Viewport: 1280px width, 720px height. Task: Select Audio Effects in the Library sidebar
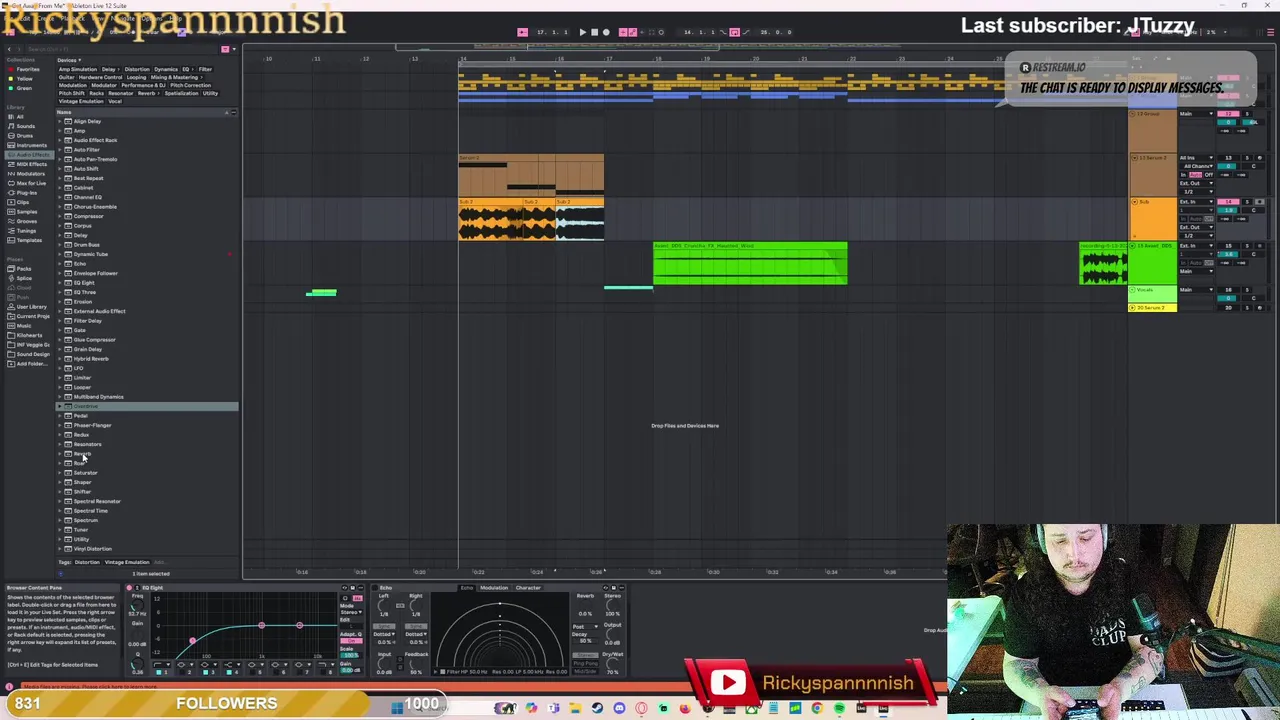[x=31, y=154]
